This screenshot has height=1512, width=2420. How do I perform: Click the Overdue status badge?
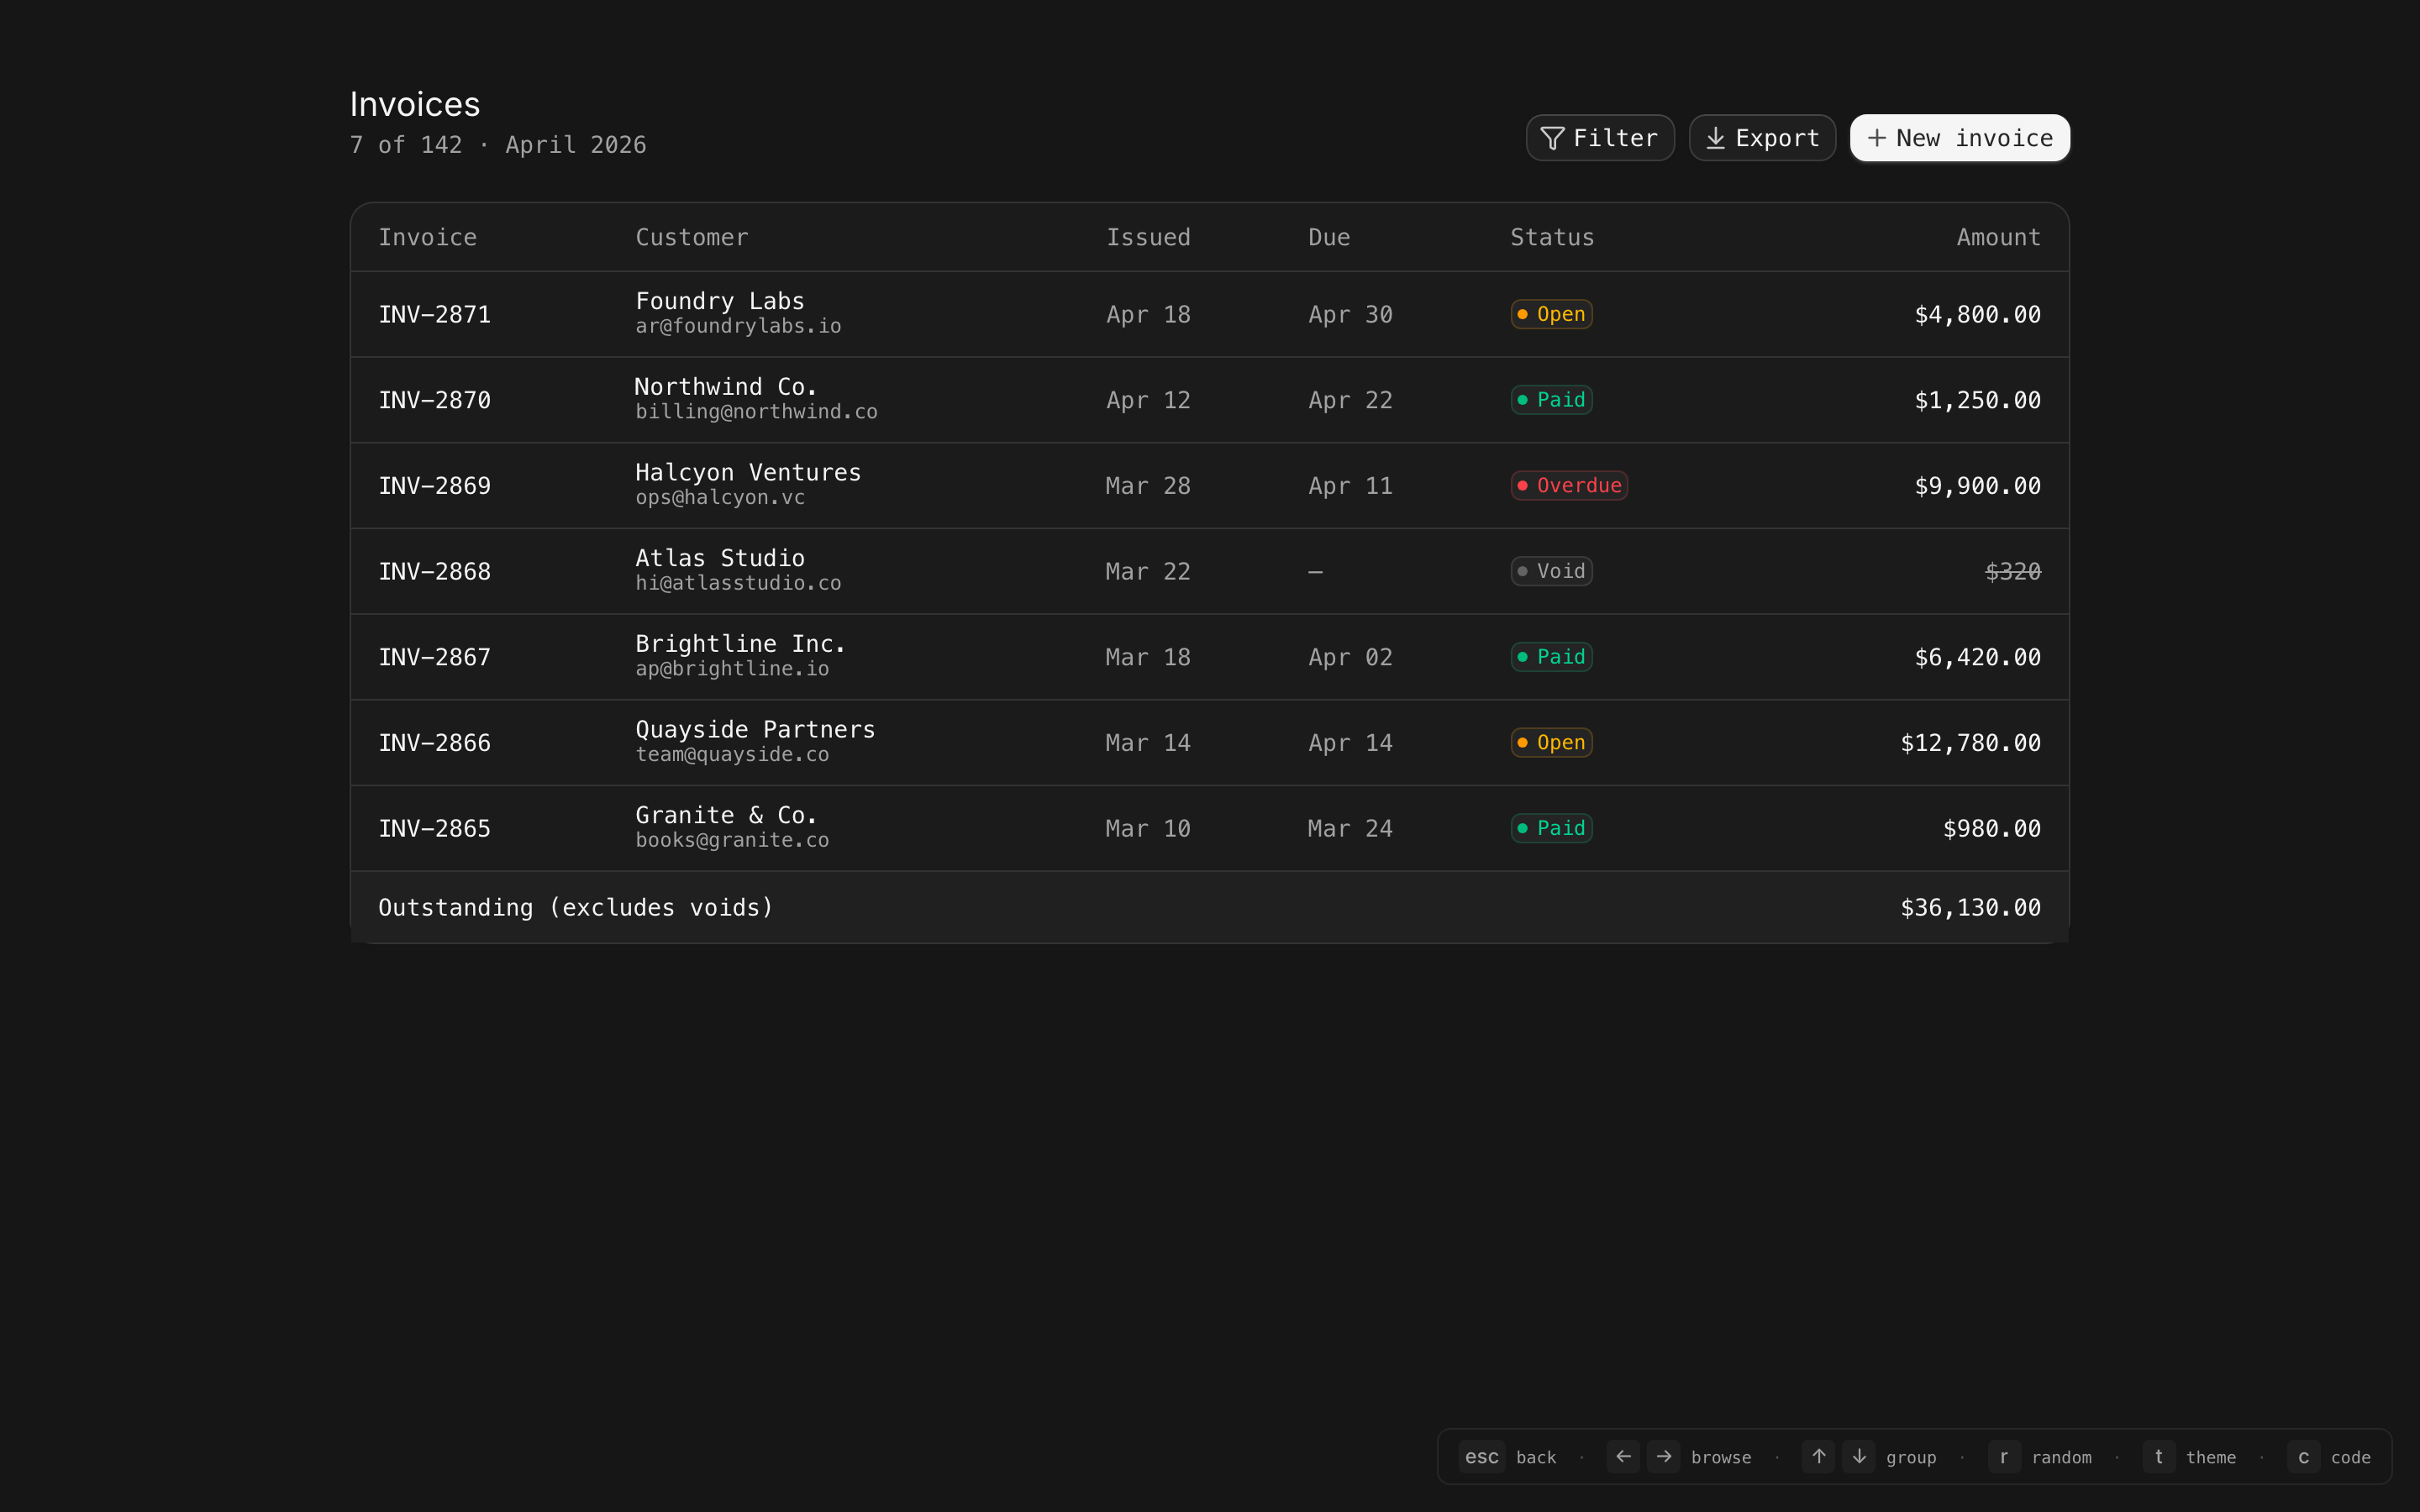point(1568,486)
